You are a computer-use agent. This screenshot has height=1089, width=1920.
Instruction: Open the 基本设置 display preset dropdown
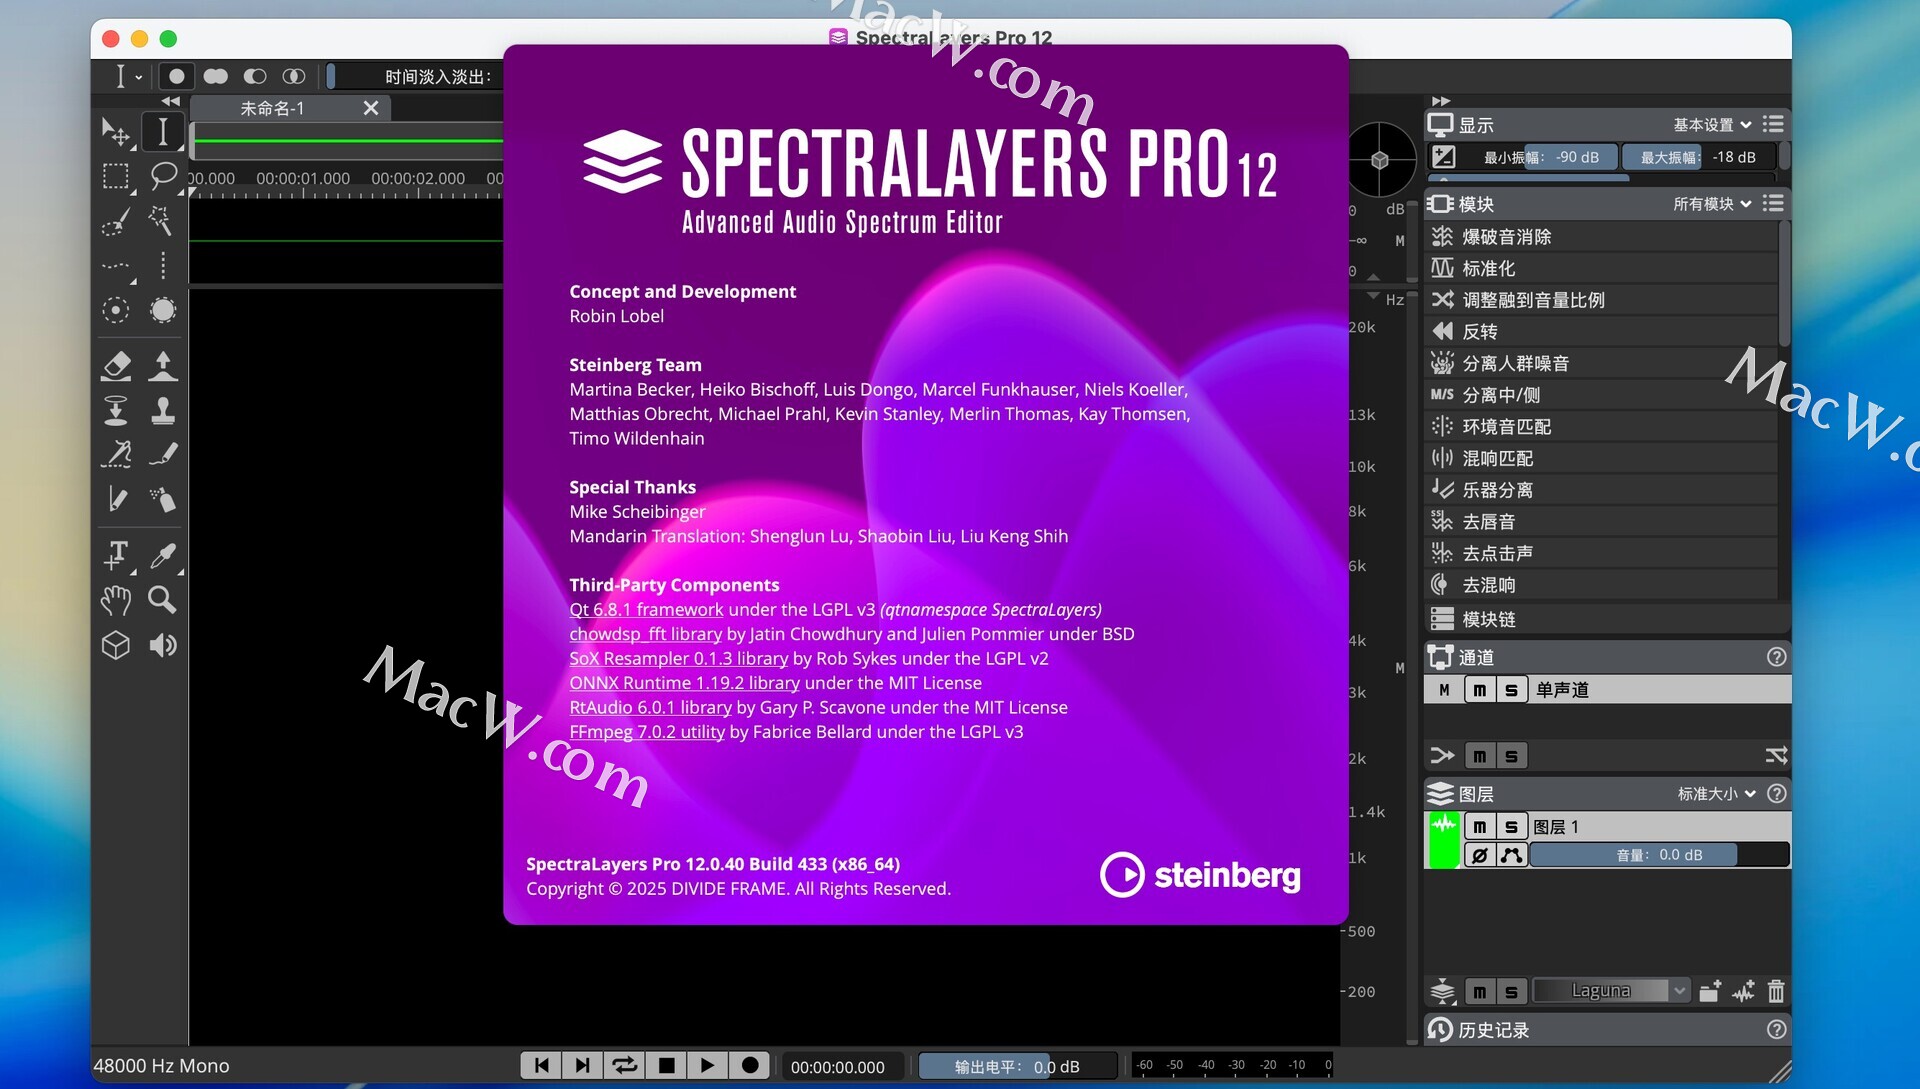1711,125
